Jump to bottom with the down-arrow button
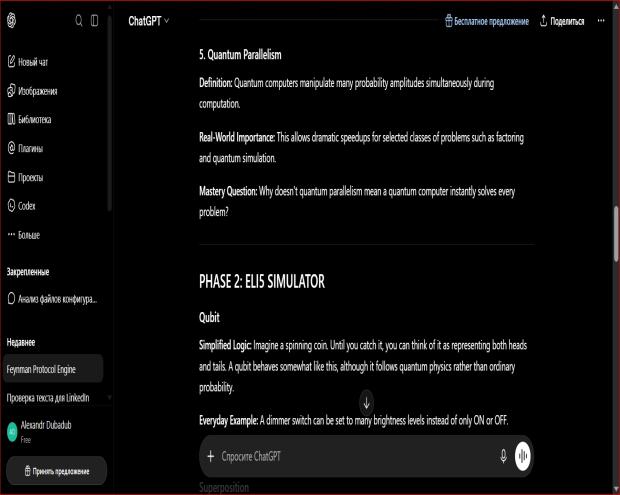This screenshot has width=620, height=495. point(367,402)
